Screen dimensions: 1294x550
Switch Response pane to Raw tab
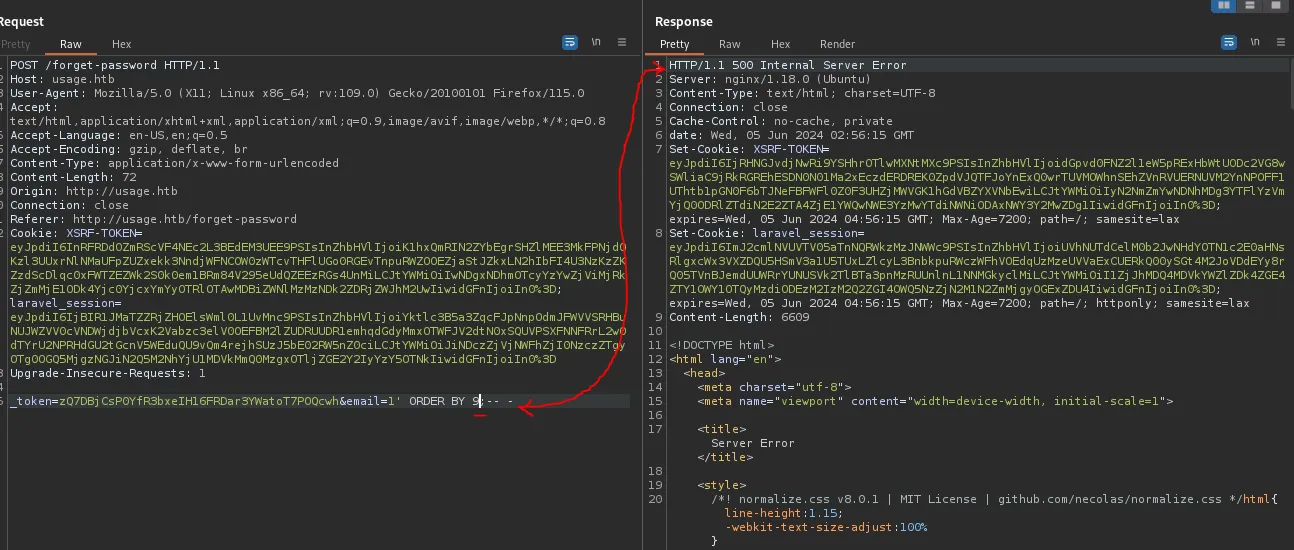(x=730, y=44)
